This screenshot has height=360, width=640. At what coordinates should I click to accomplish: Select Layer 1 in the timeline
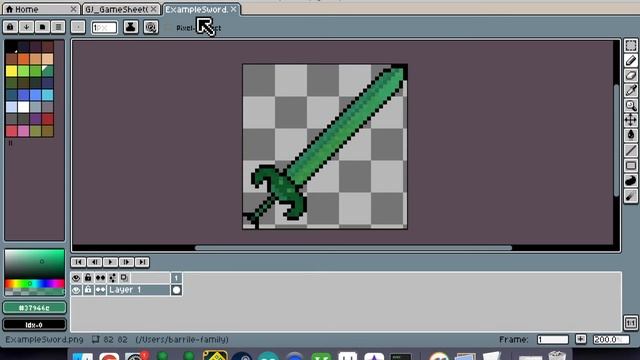(138, 290)
